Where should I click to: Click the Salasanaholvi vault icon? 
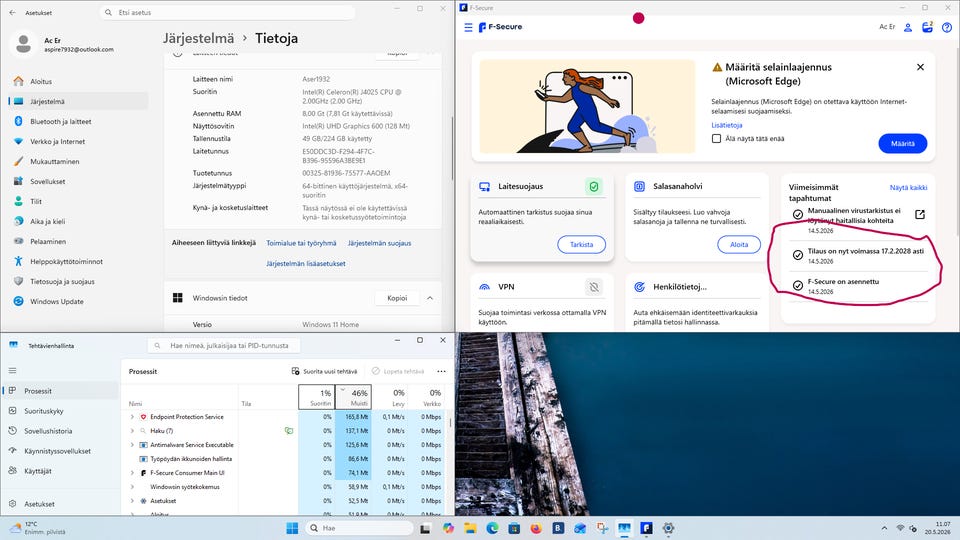pyautogui.click(x=639, y=186)
